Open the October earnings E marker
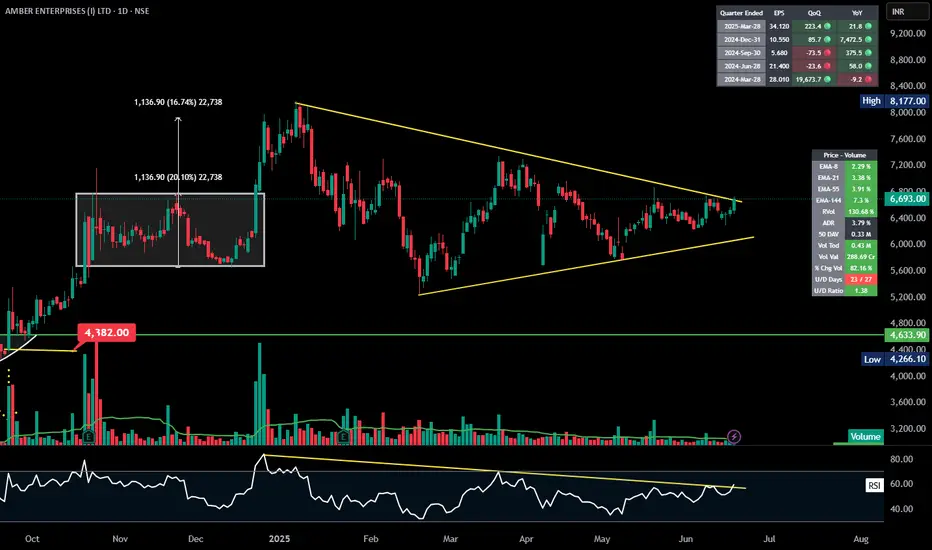This screenshot has width=932, height=550. (89, 437)
